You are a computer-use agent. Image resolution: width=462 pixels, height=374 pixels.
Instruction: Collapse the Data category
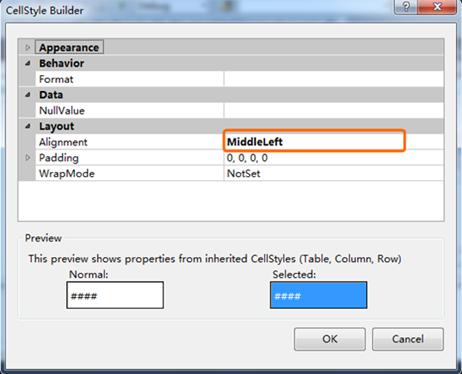(28, 95)
